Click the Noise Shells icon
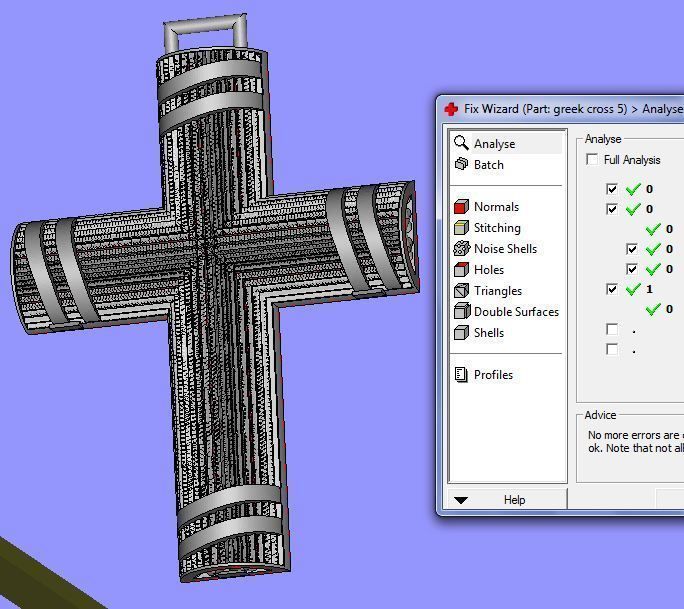Image resolution: width=684 pixels, height=609 pixels. point(461,248)
